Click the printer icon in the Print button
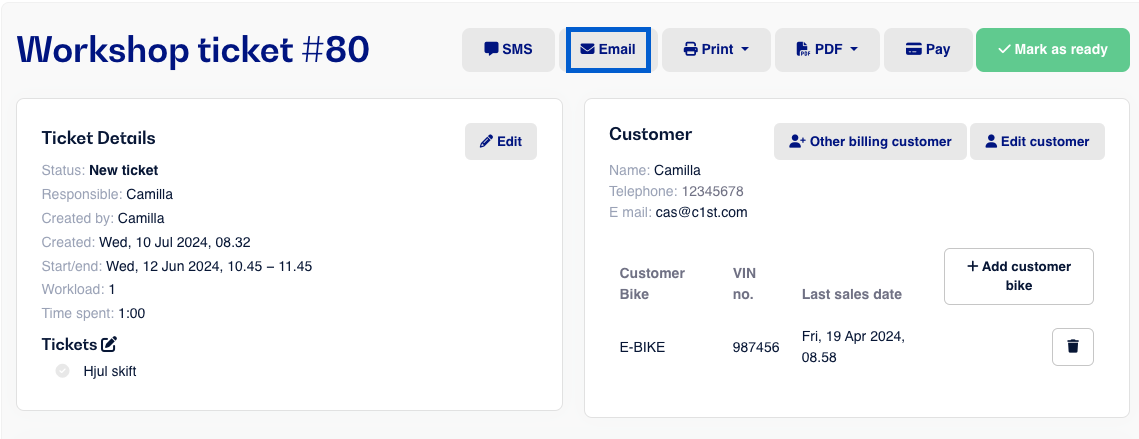Image resolution: width=1139 pixels, height=439 pixels. point(690,49)
